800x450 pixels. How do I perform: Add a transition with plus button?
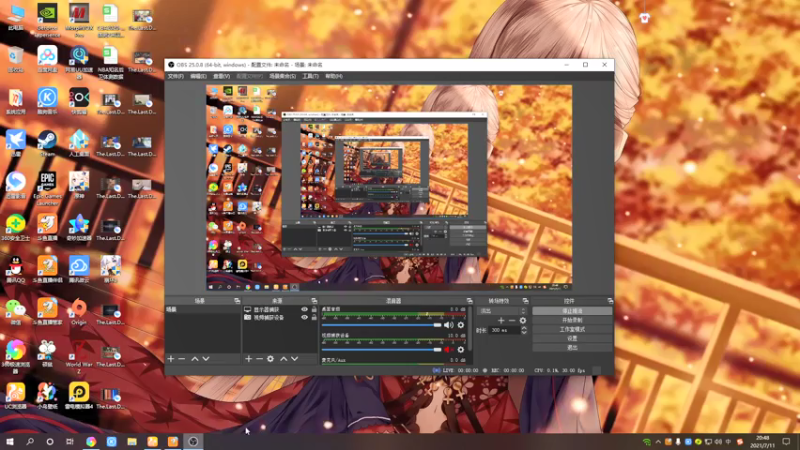click(501, 320)
